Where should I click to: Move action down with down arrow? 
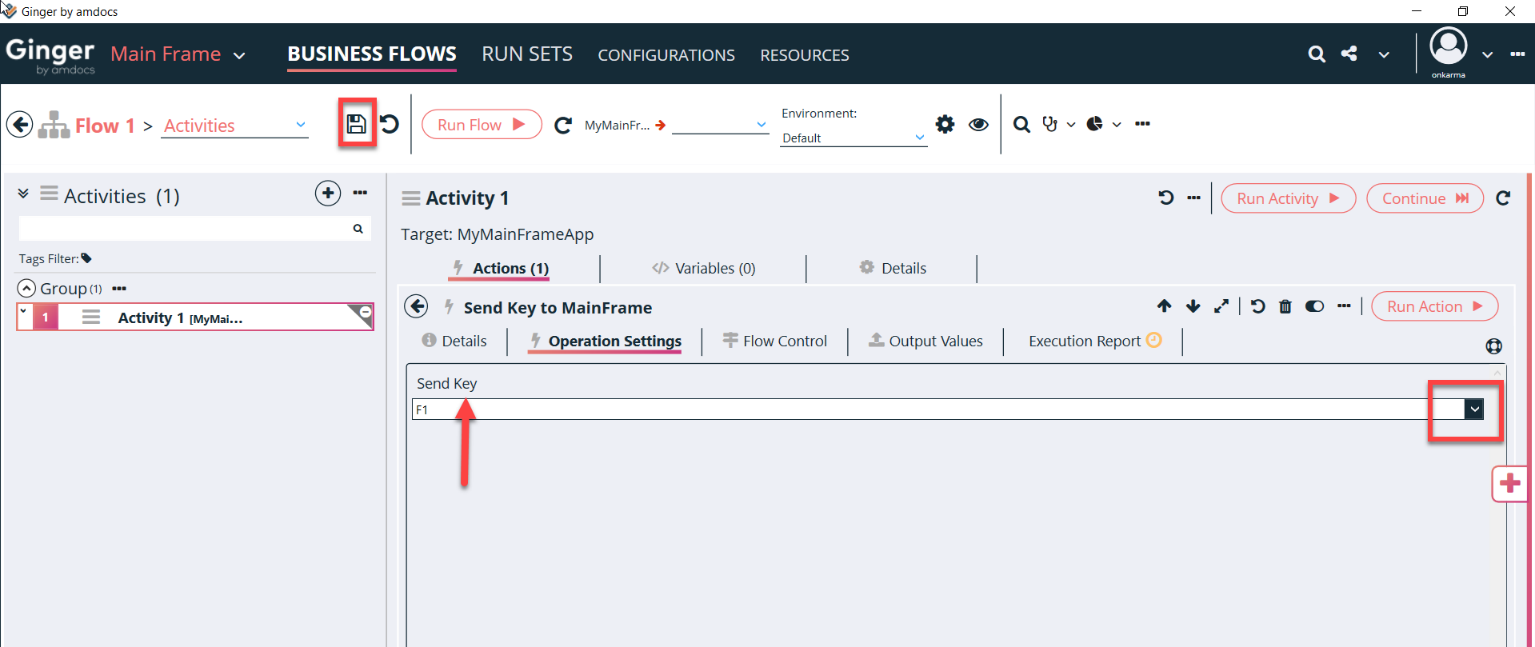pos(1192,307)
